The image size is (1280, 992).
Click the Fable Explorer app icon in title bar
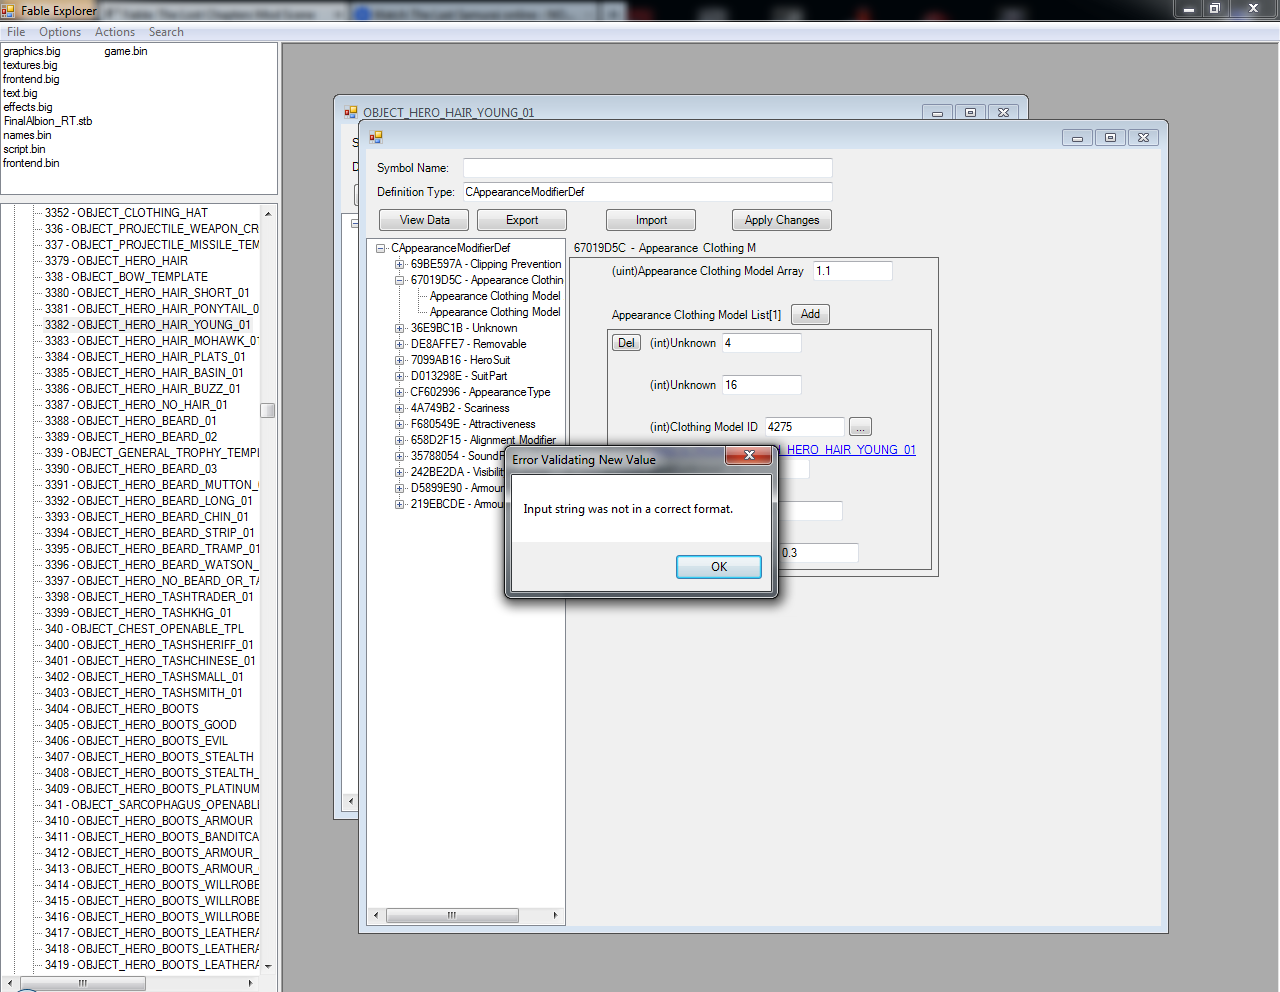9,11
